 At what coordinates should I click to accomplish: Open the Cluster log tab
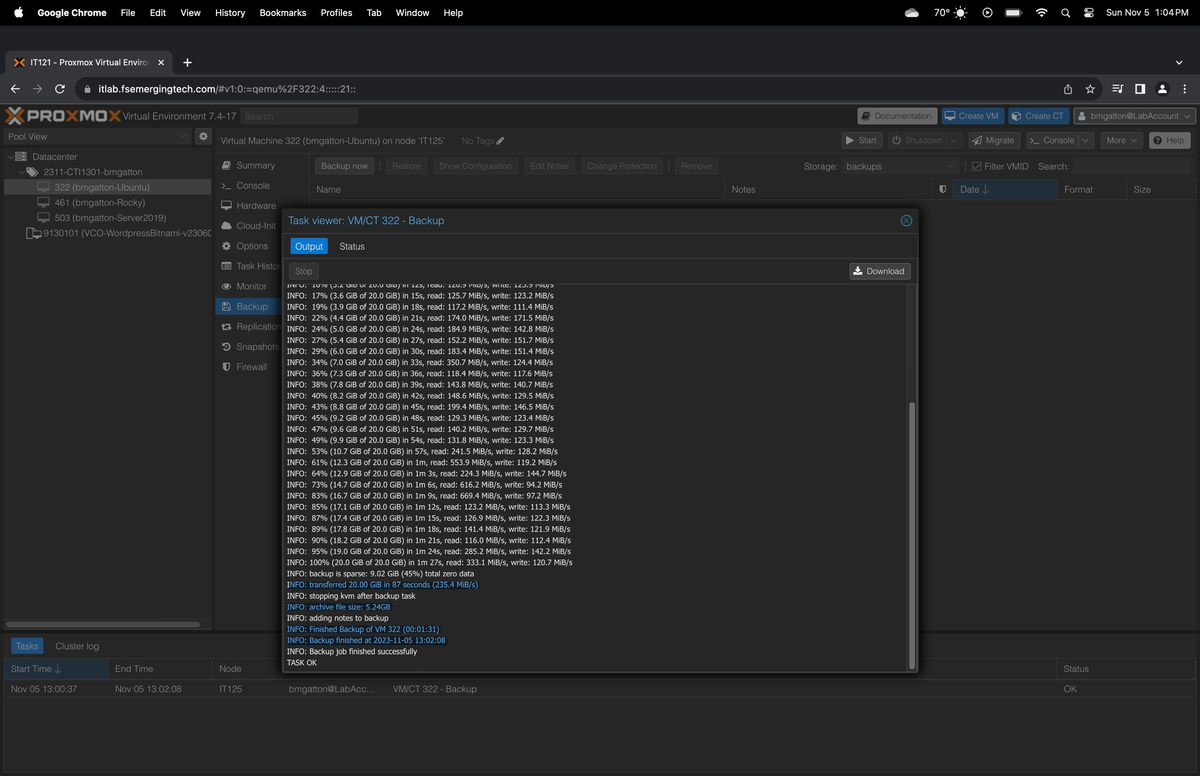[77, 646]
